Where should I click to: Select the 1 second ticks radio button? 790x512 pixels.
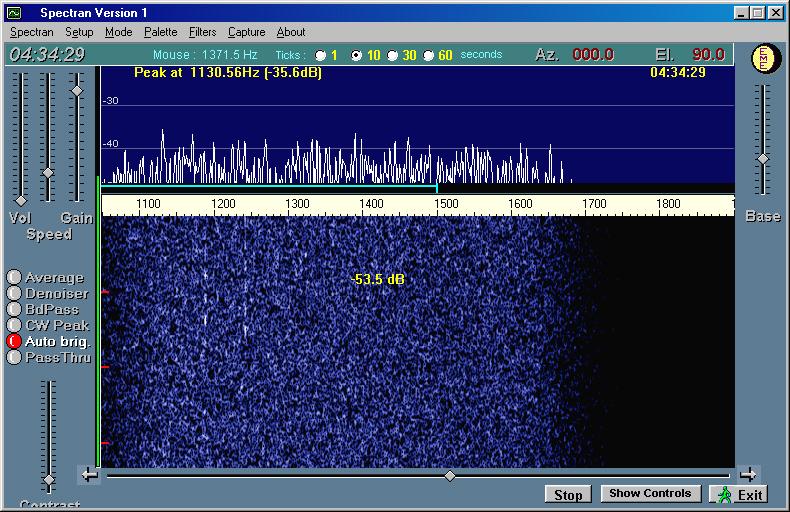[320, 55]
